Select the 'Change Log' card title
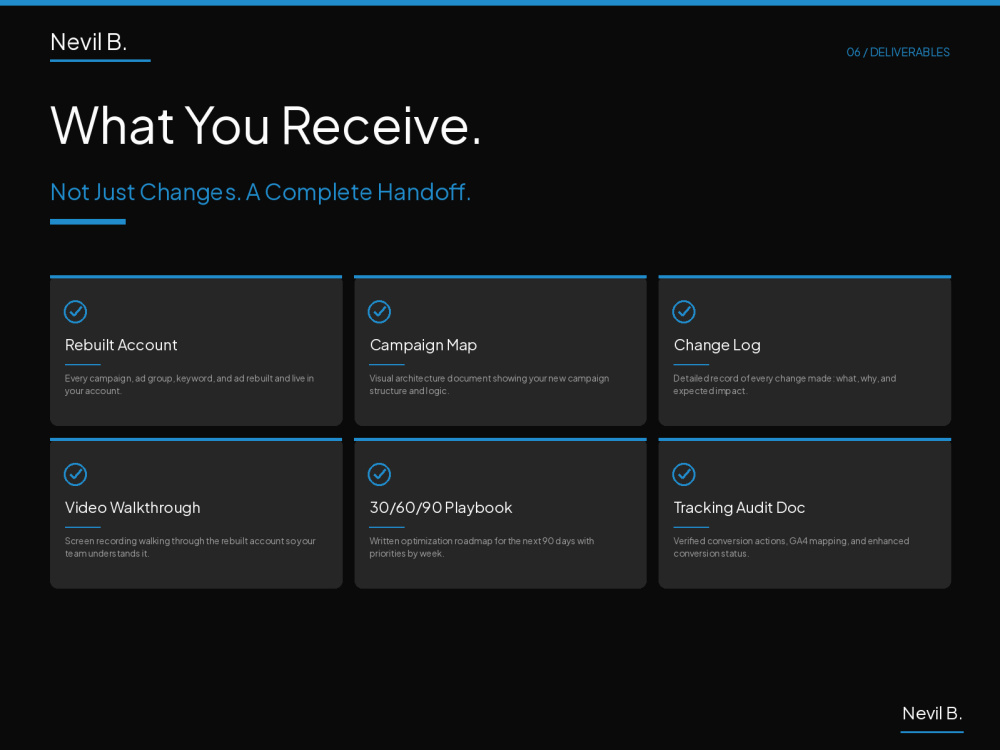Screen dimensions: 1000x750 pos(717,345)
